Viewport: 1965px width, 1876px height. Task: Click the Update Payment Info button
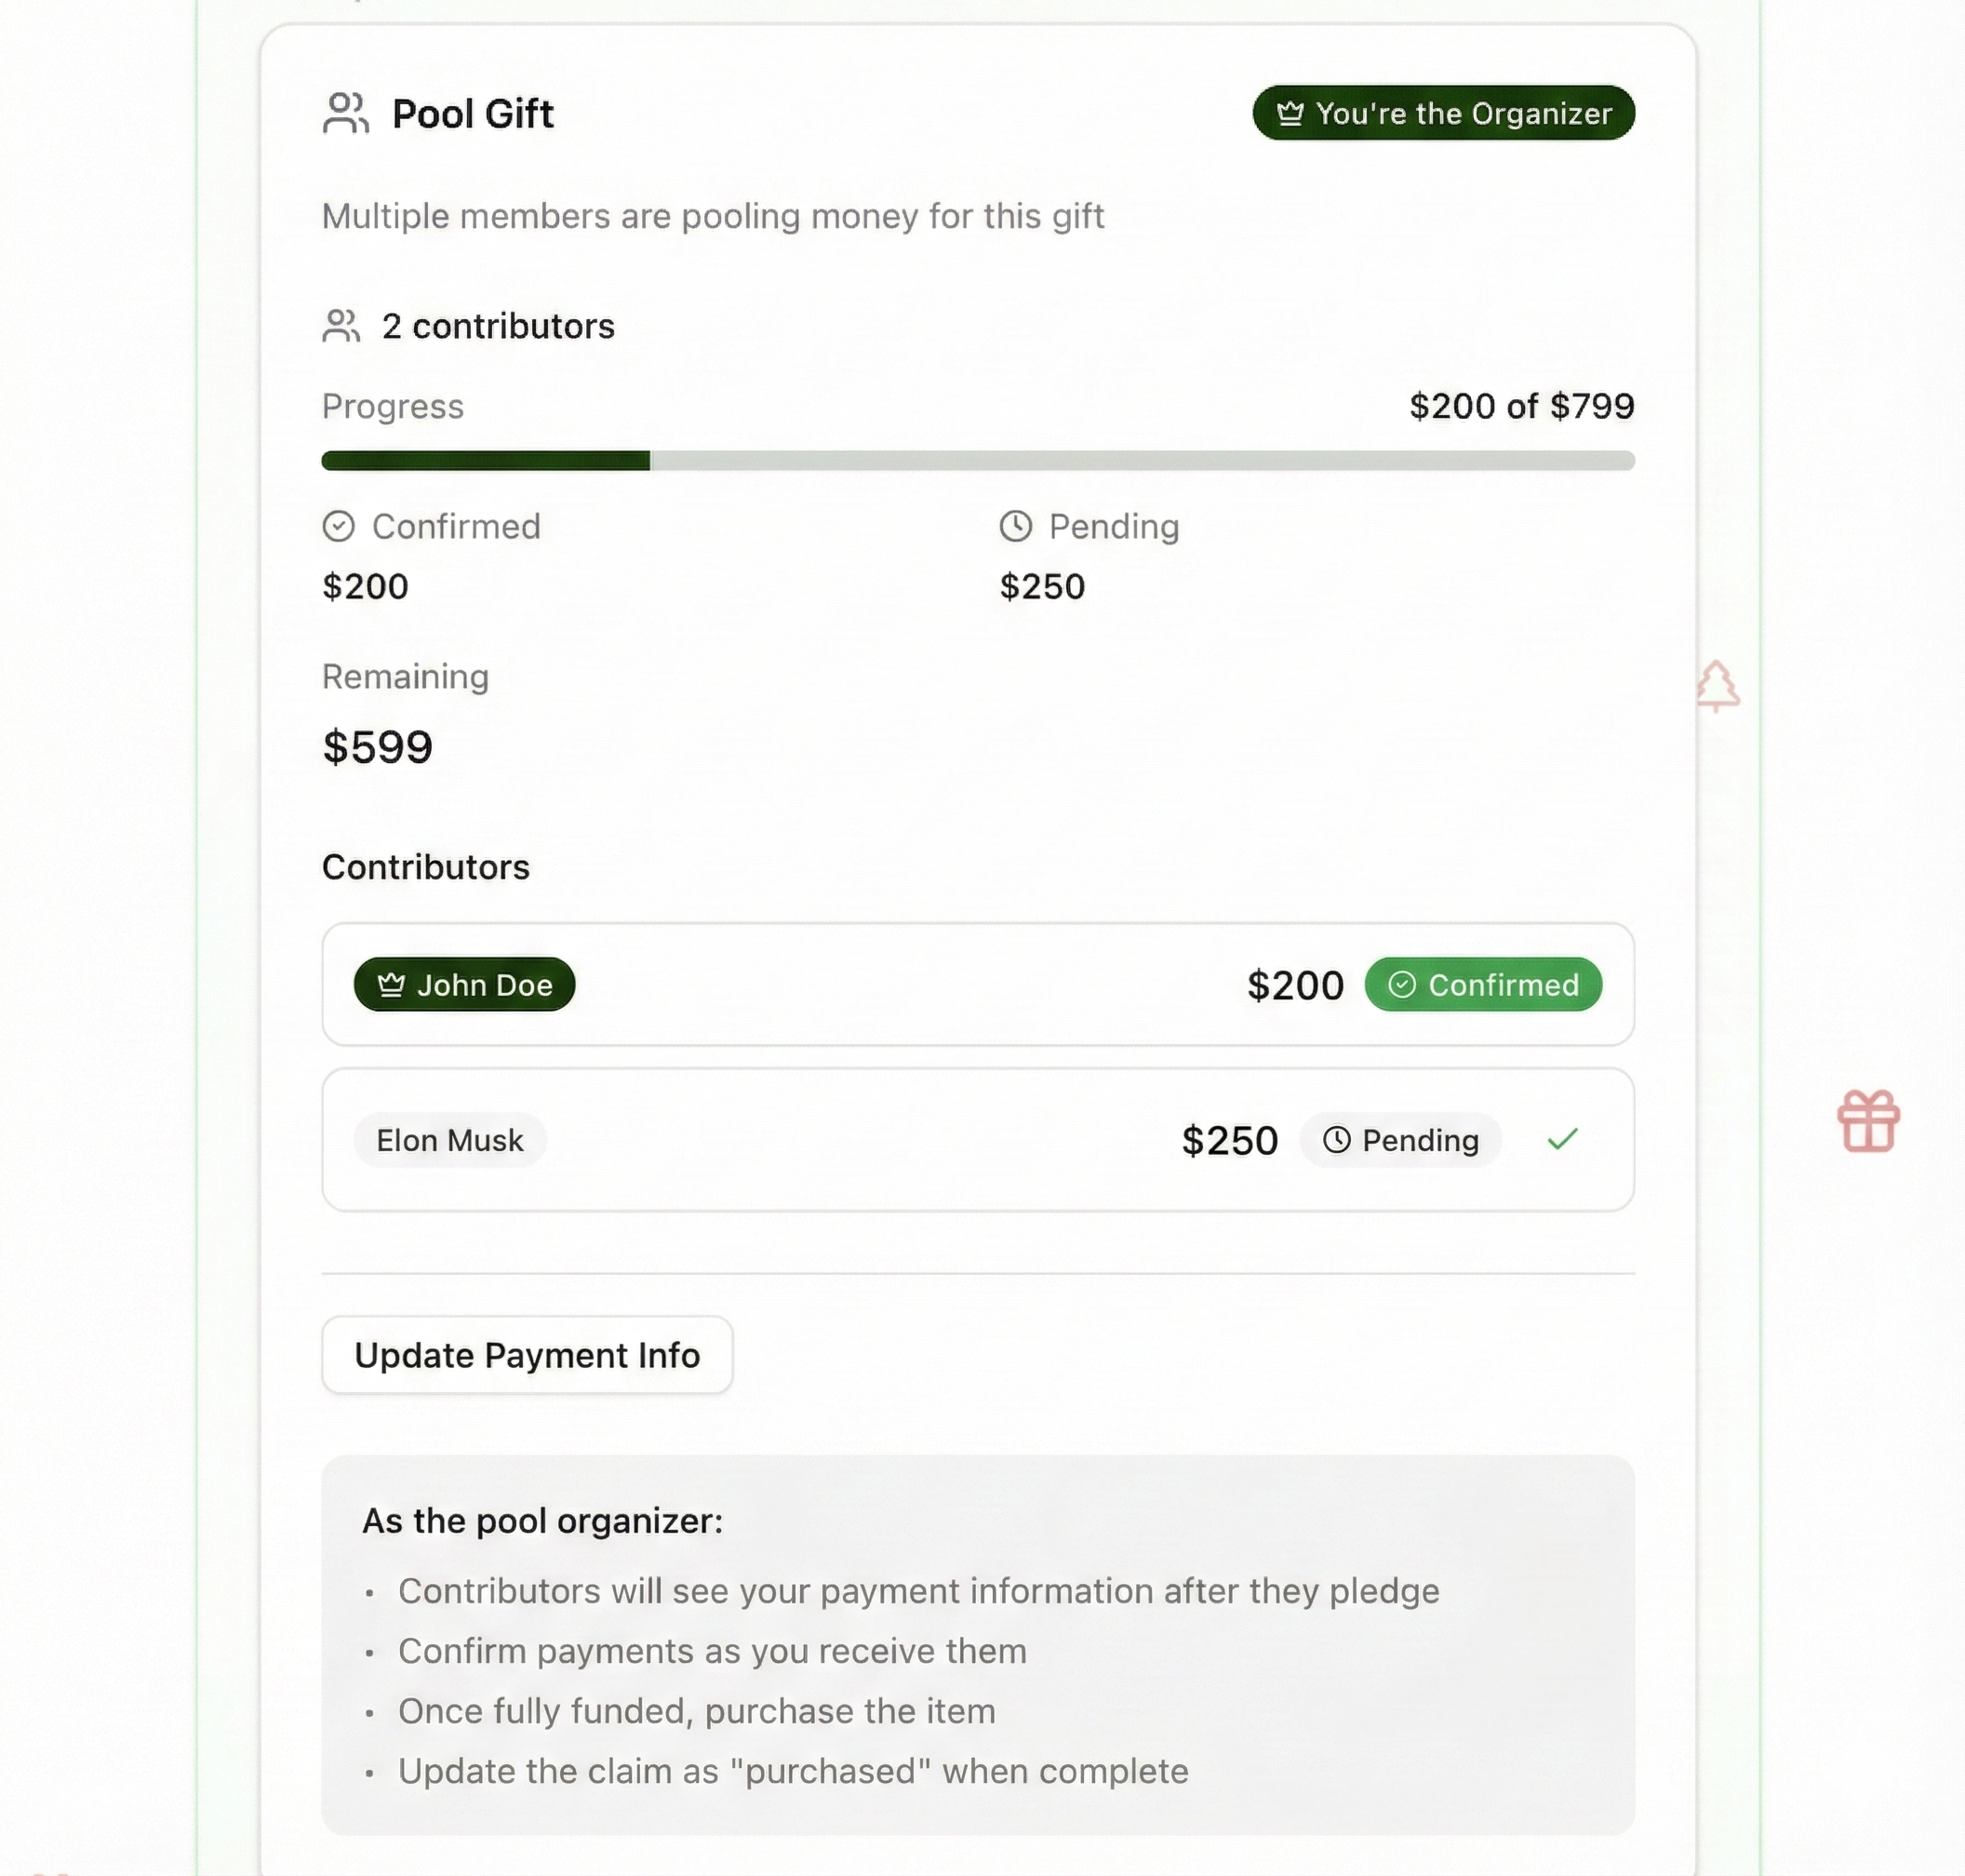click(x=527, y=1355)
